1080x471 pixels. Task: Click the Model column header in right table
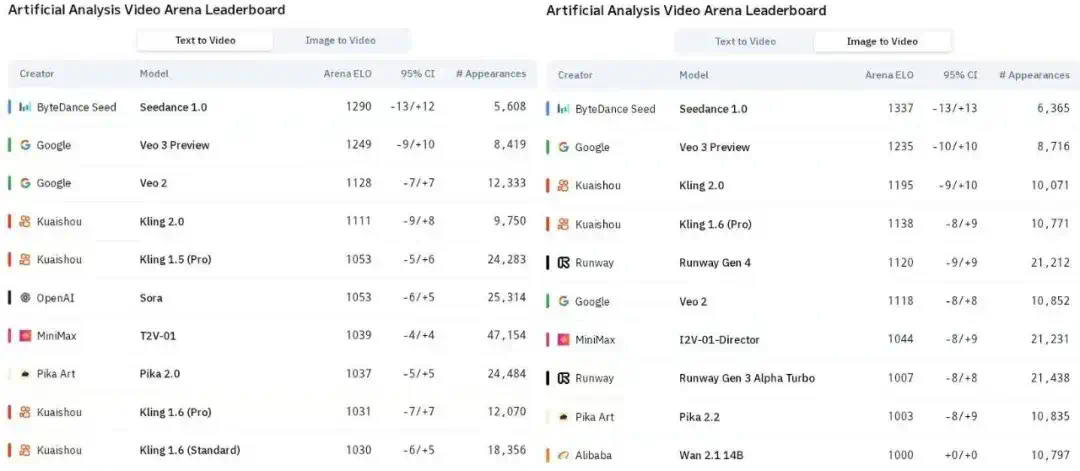point(694,75)
